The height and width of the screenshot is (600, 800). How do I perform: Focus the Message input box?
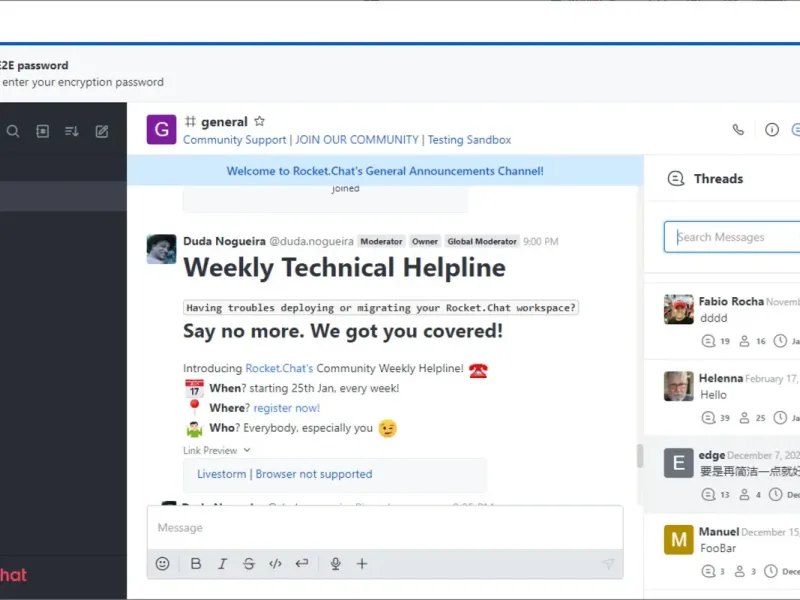click(x=385, y=528)
